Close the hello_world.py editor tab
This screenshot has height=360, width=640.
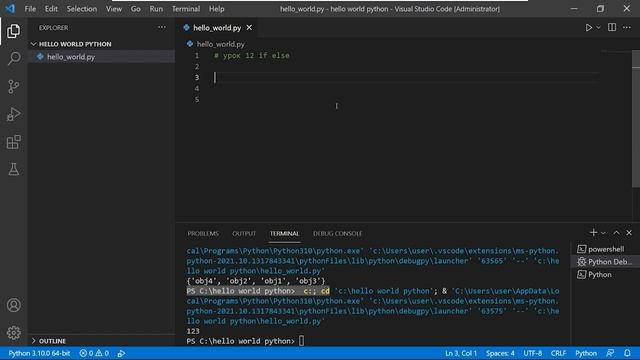click(x=249, y=28)
